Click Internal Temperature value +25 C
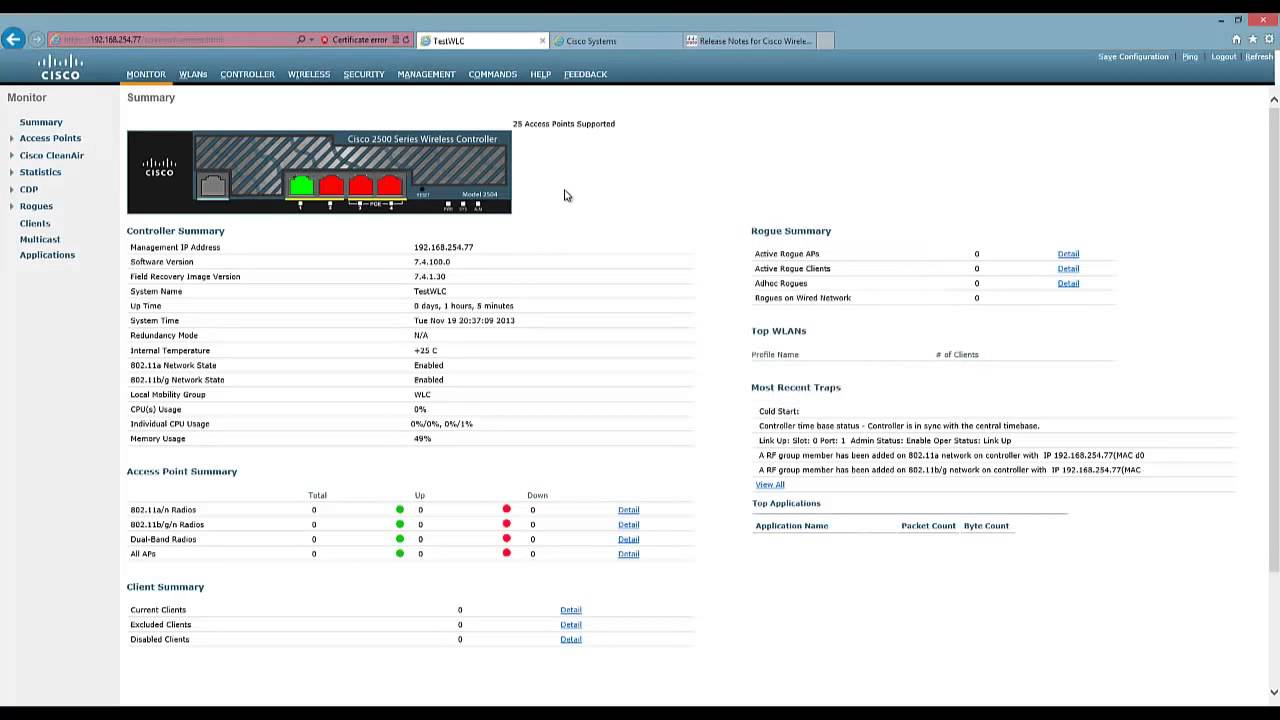 [425, 351]
